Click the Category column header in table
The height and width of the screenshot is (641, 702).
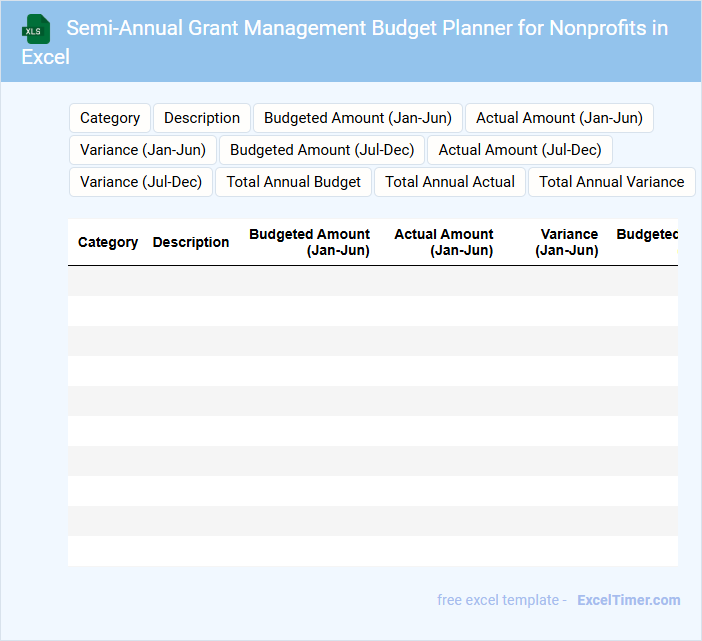pos(108,242)
